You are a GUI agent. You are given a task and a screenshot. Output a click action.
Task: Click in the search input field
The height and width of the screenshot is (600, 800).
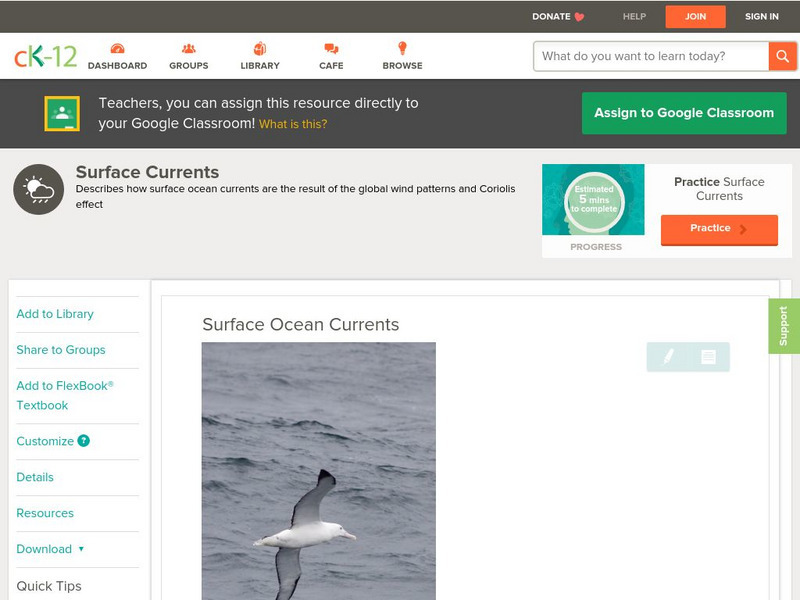point(651,56)
